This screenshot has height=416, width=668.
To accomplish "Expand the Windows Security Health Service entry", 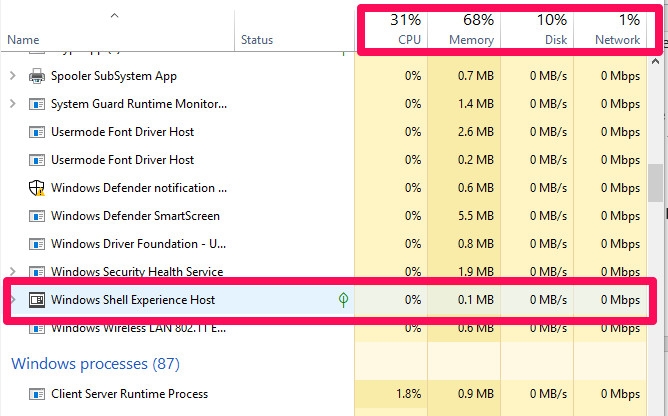I will (13, 272).
